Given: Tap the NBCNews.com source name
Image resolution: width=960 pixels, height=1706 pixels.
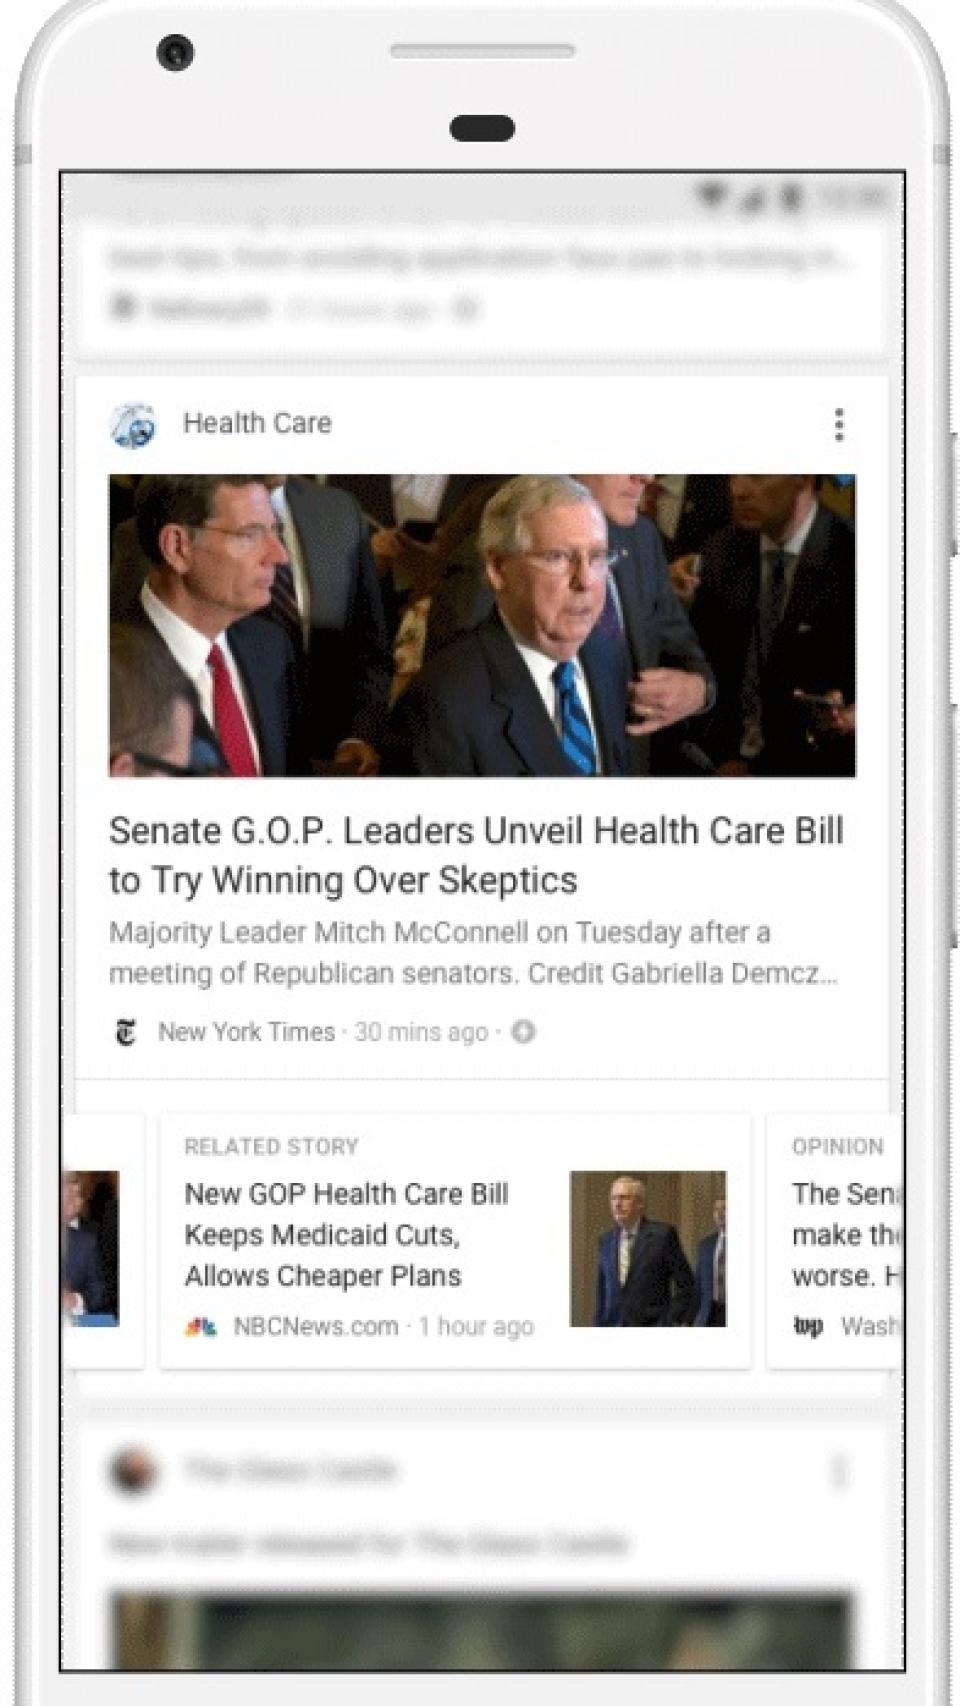Looking at the screenshot, I should [x=316, y=1327].
